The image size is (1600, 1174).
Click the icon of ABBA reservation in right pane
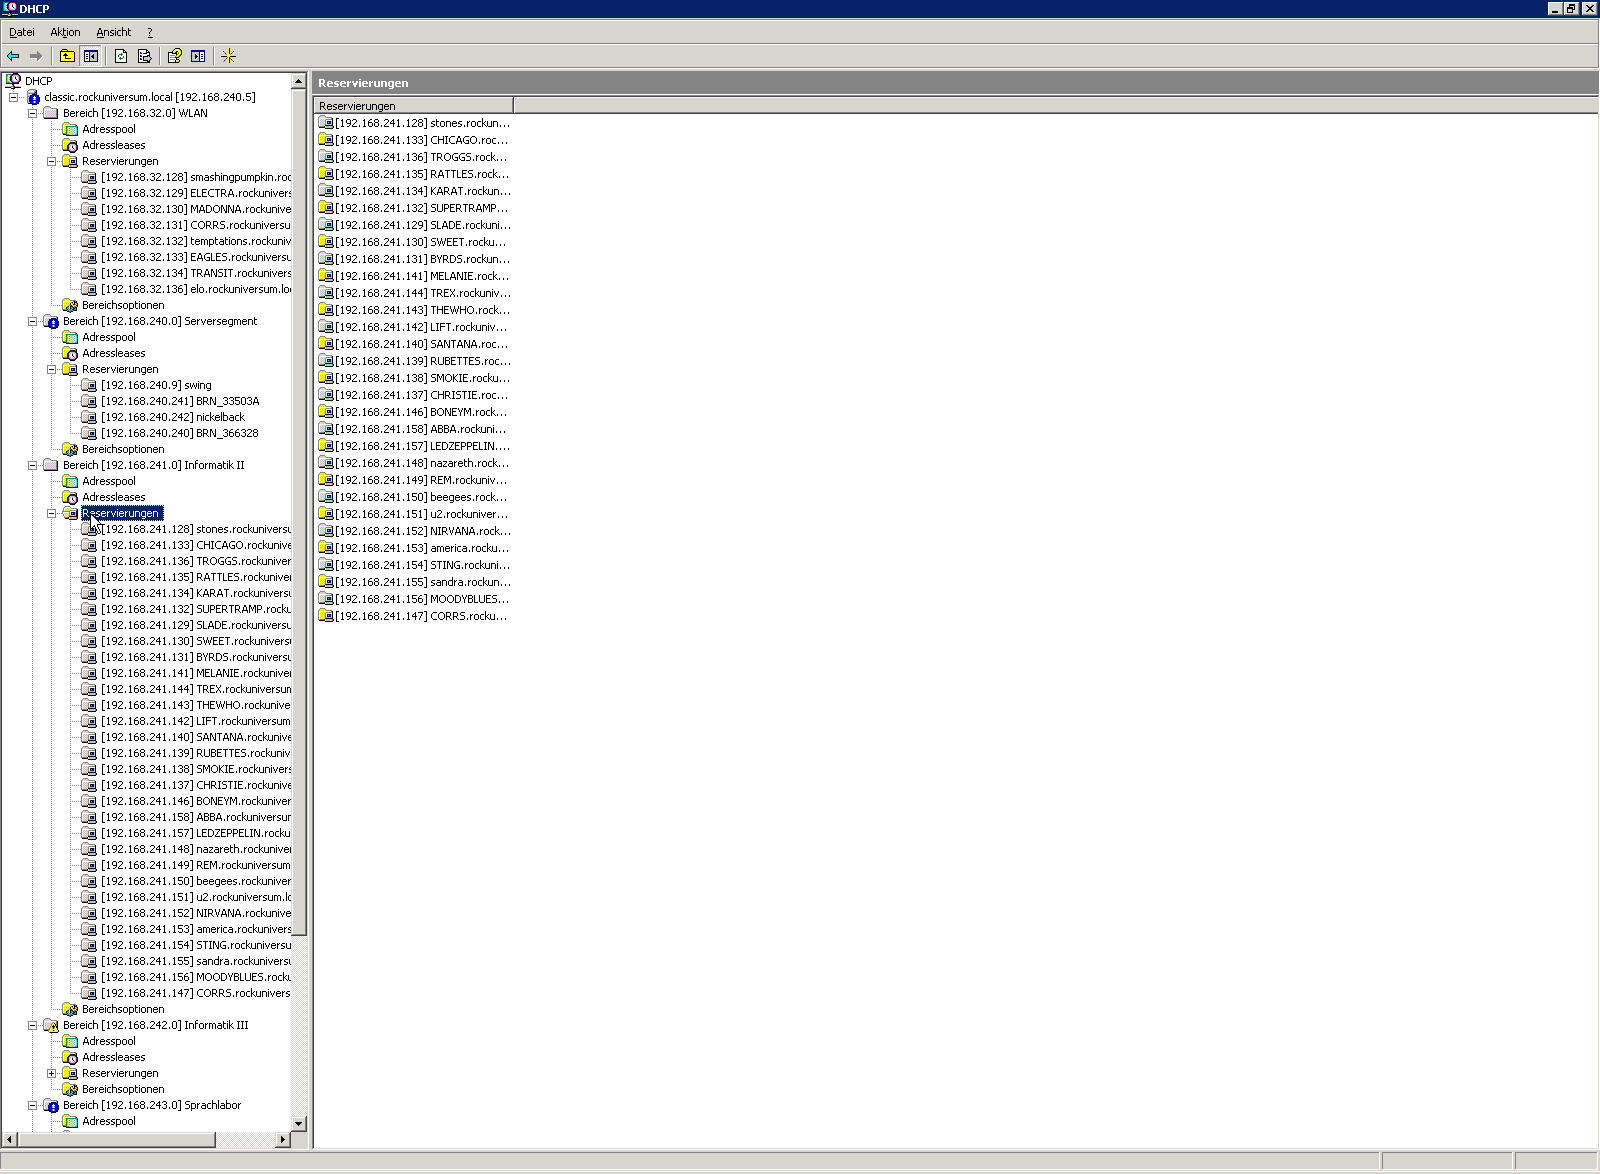[x=326, y=429]
